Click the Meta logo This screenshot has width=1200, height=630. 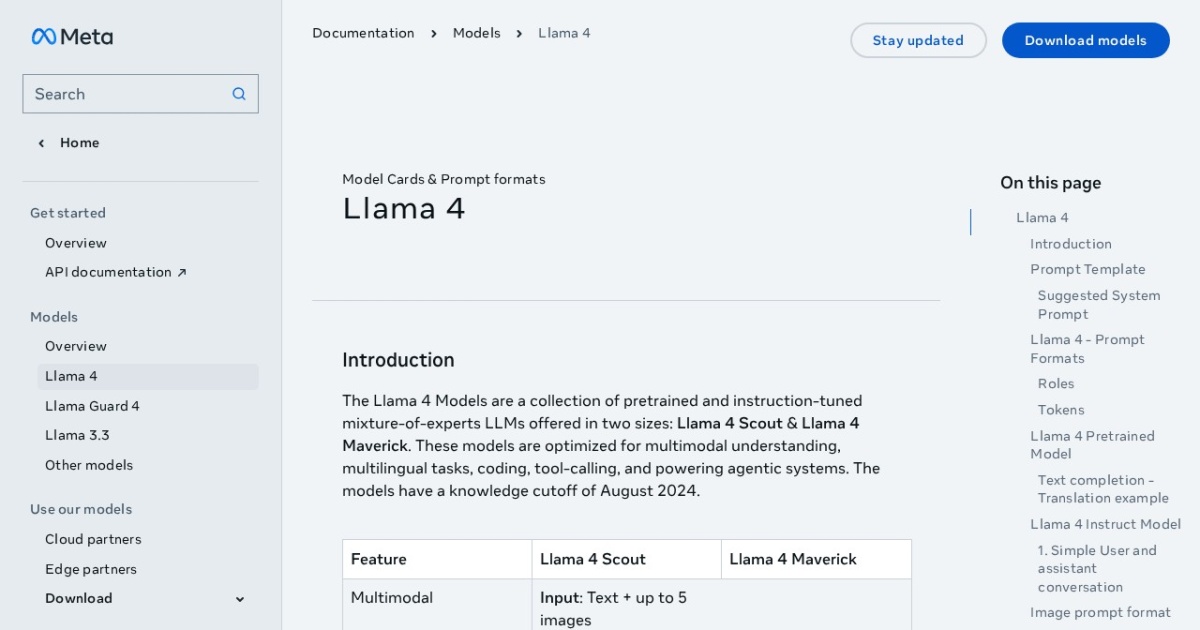point(71,36)
